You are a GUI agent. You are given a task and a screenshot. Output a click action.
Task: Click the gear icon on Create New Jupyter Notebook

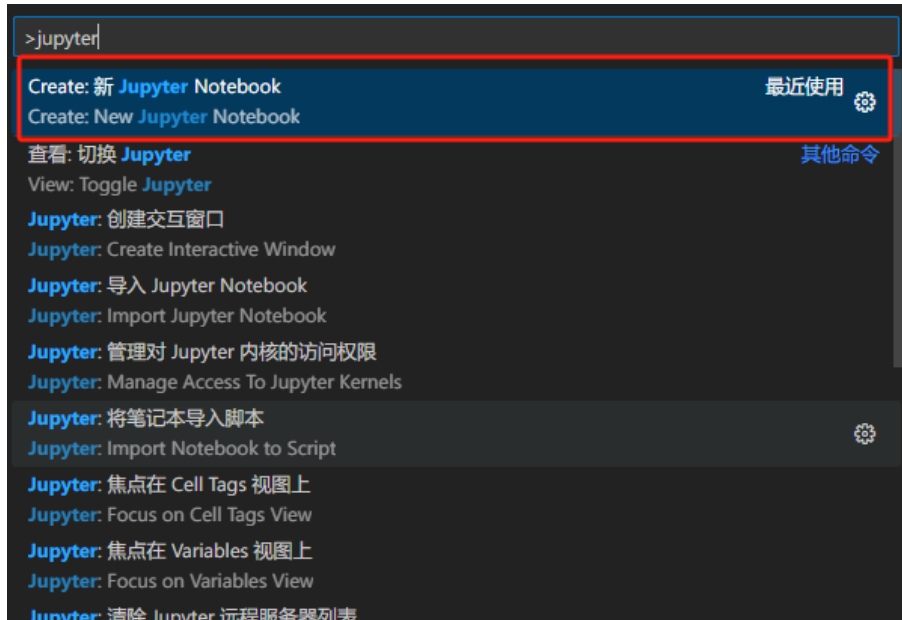tap(865, 102)
